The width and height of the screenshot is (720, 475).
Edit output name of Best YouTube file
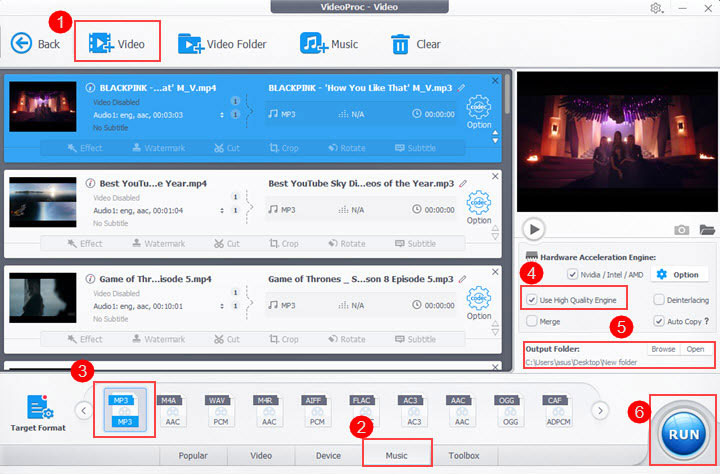click(x=462, y=184)
